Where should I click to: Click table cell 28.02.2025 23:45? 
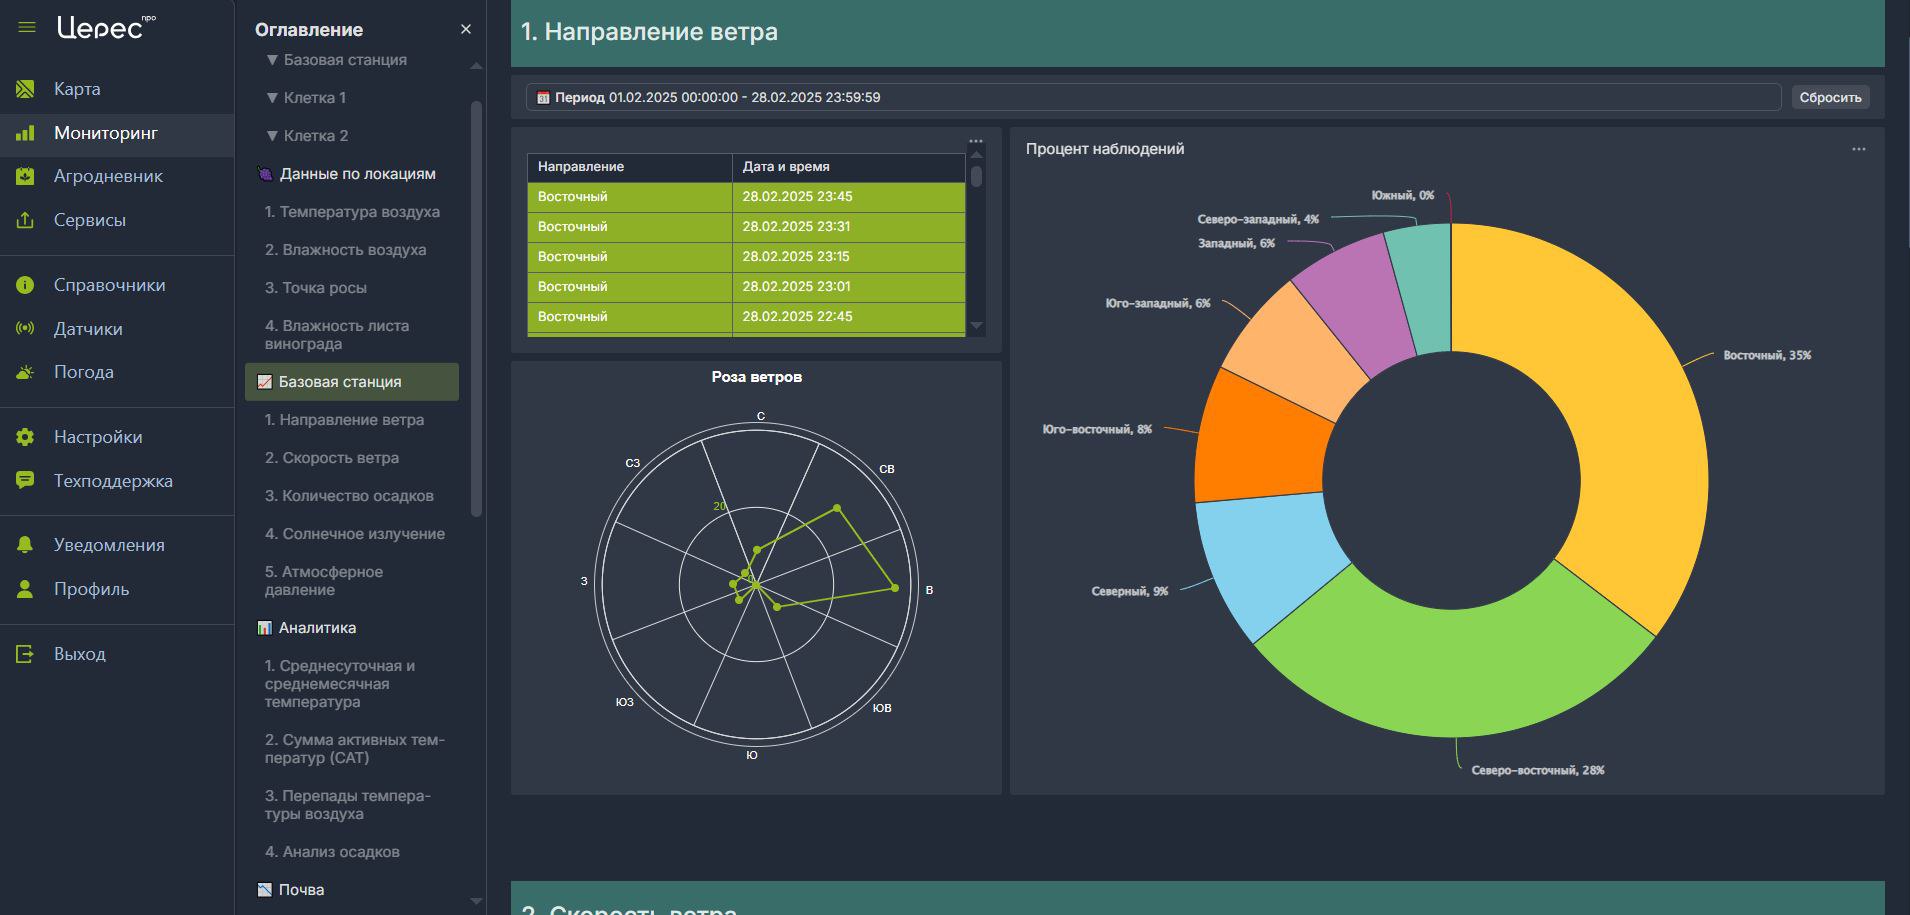[849, 197]
